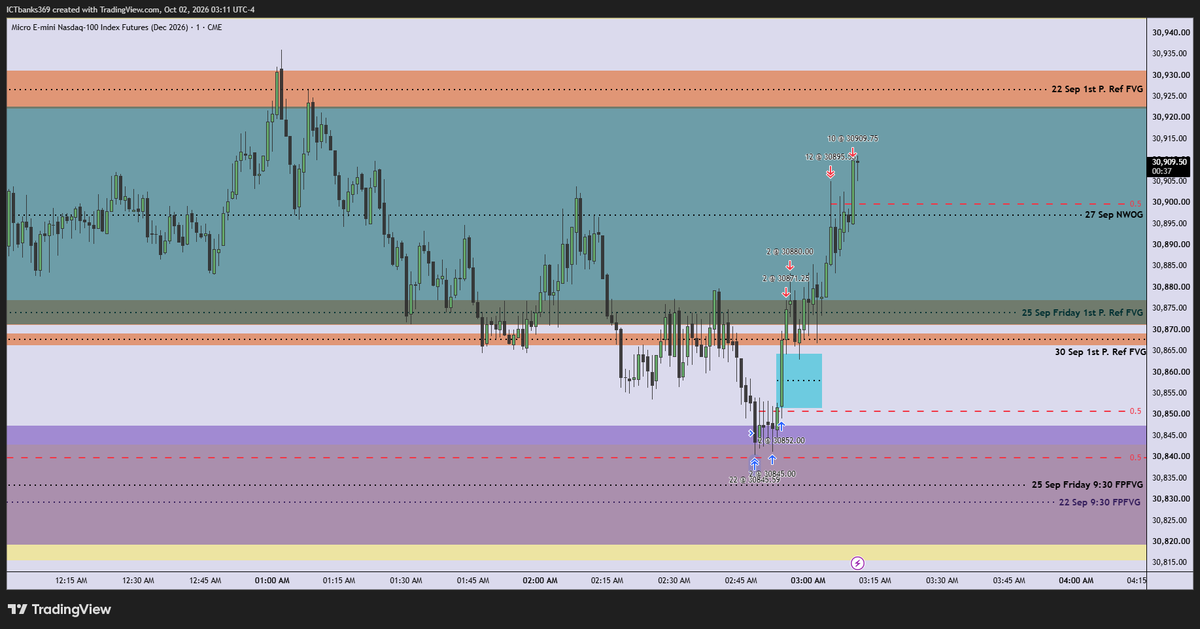Click the TradingView wordmark text
The image size is (1200, 629).
tap(72, 609)
